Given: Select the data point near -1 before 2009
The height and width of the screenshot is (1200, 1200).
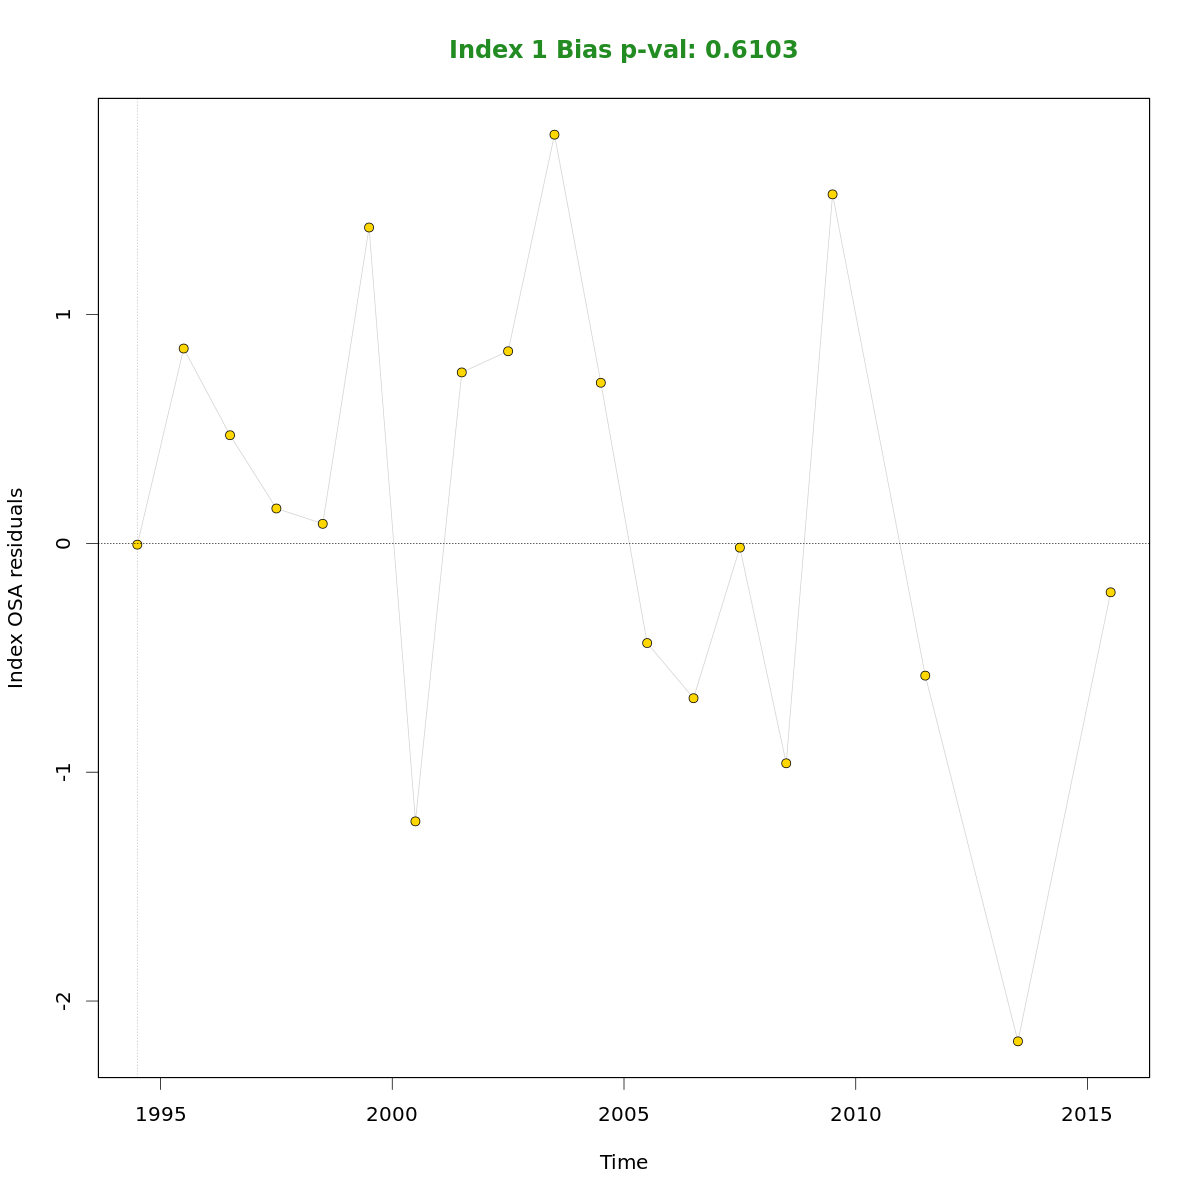Looking at the screenshot, I should (786, 763).
